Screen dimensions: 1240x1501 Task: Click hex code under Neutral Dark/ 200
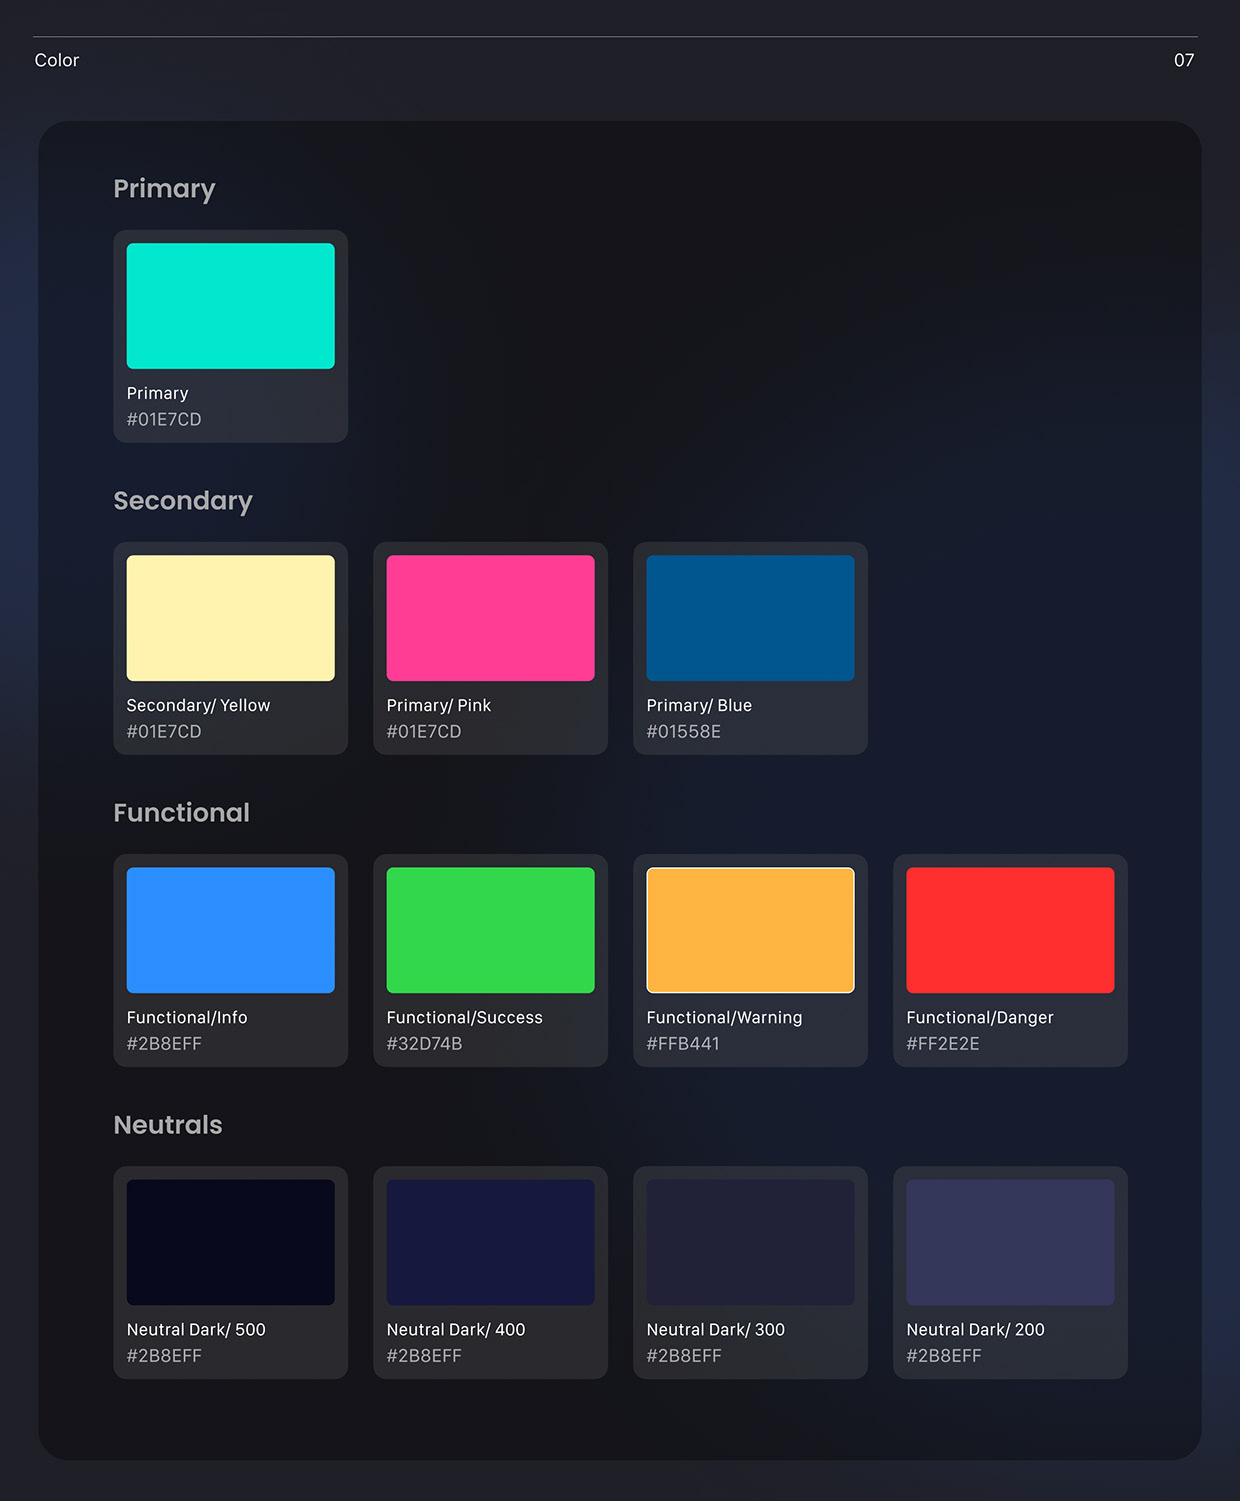click(944, 1355)
